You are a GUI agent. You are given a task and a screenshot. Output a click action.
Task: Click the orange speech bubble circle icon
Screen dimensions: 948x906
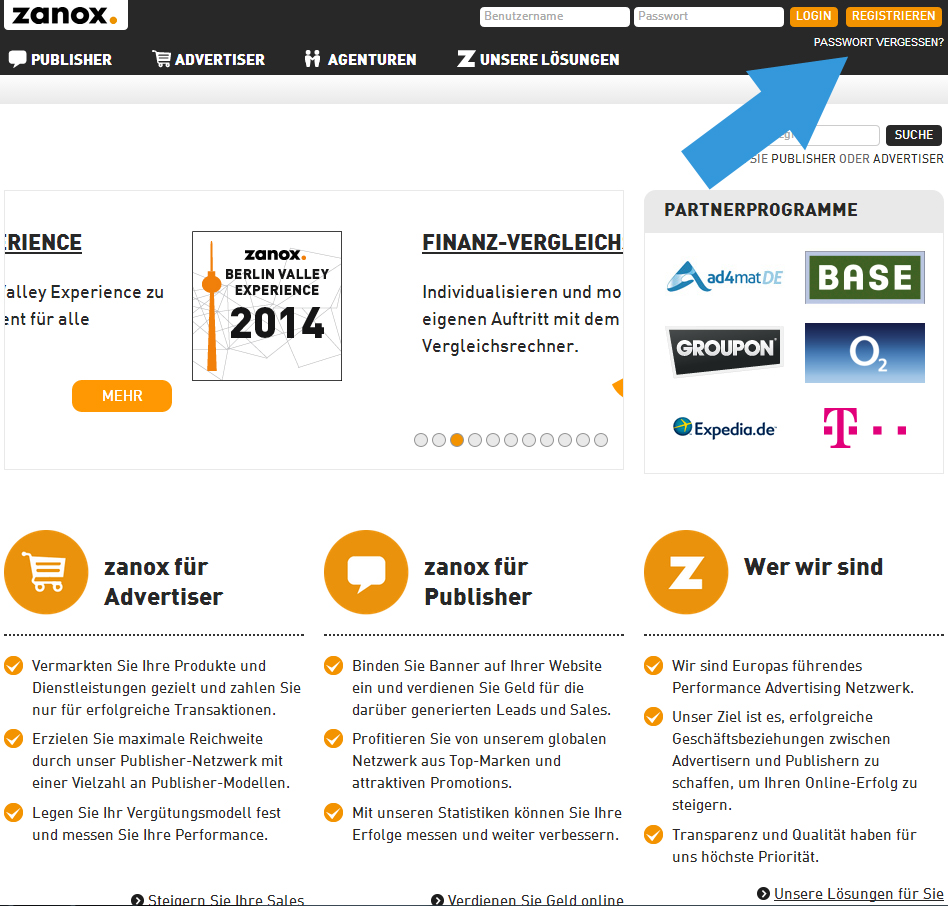pyautogui.click(x=366, y=572)
